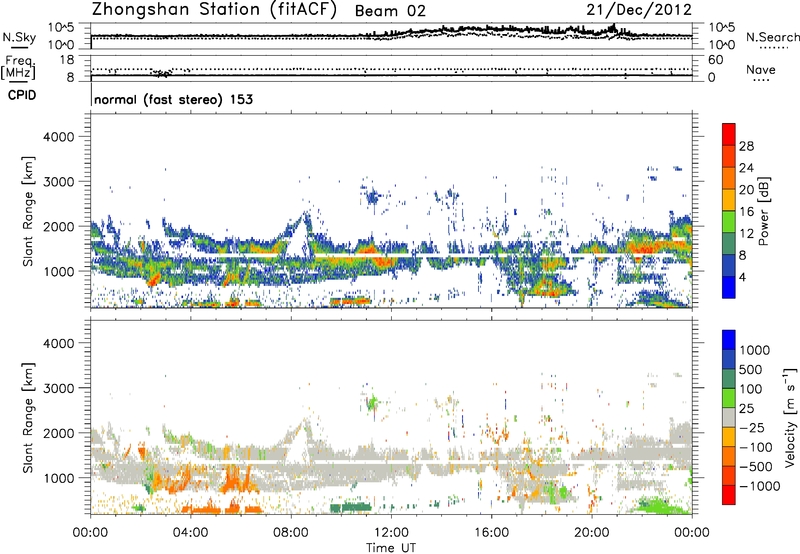Click the '12:00' time tick label
Screen dimensions: 800x554
(391, 533)
